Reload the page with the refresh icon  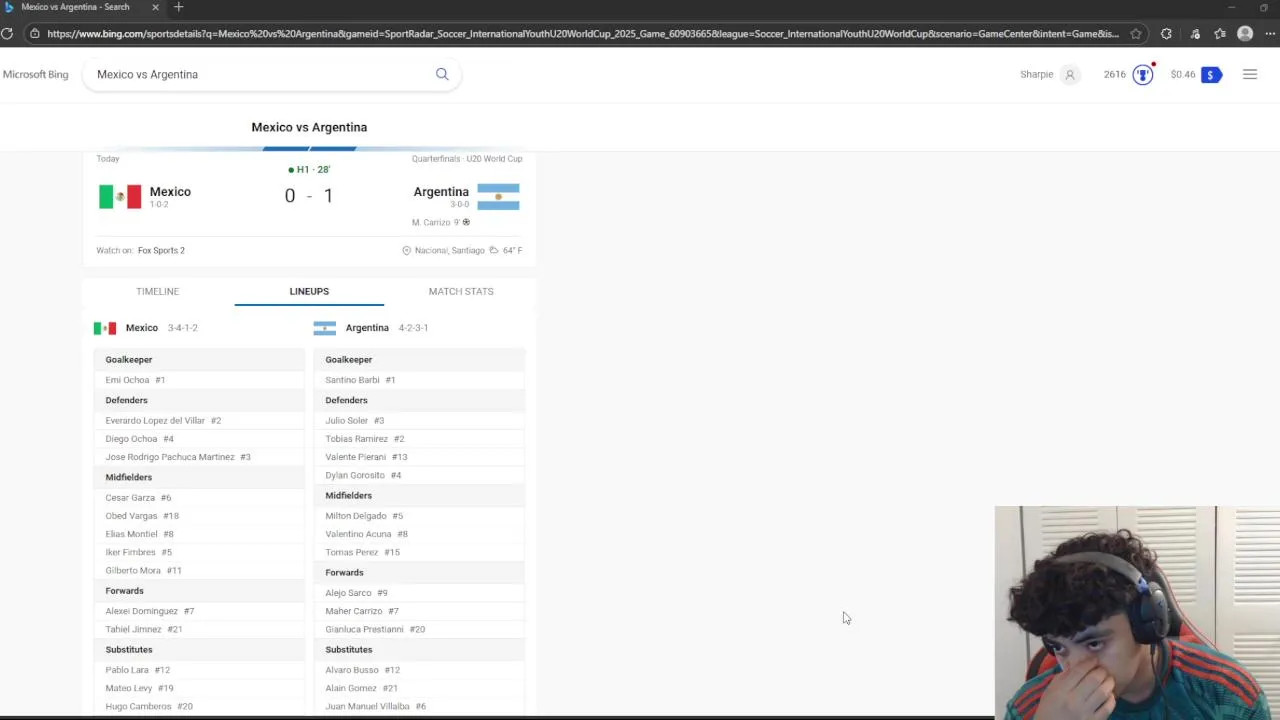[7, 34]
